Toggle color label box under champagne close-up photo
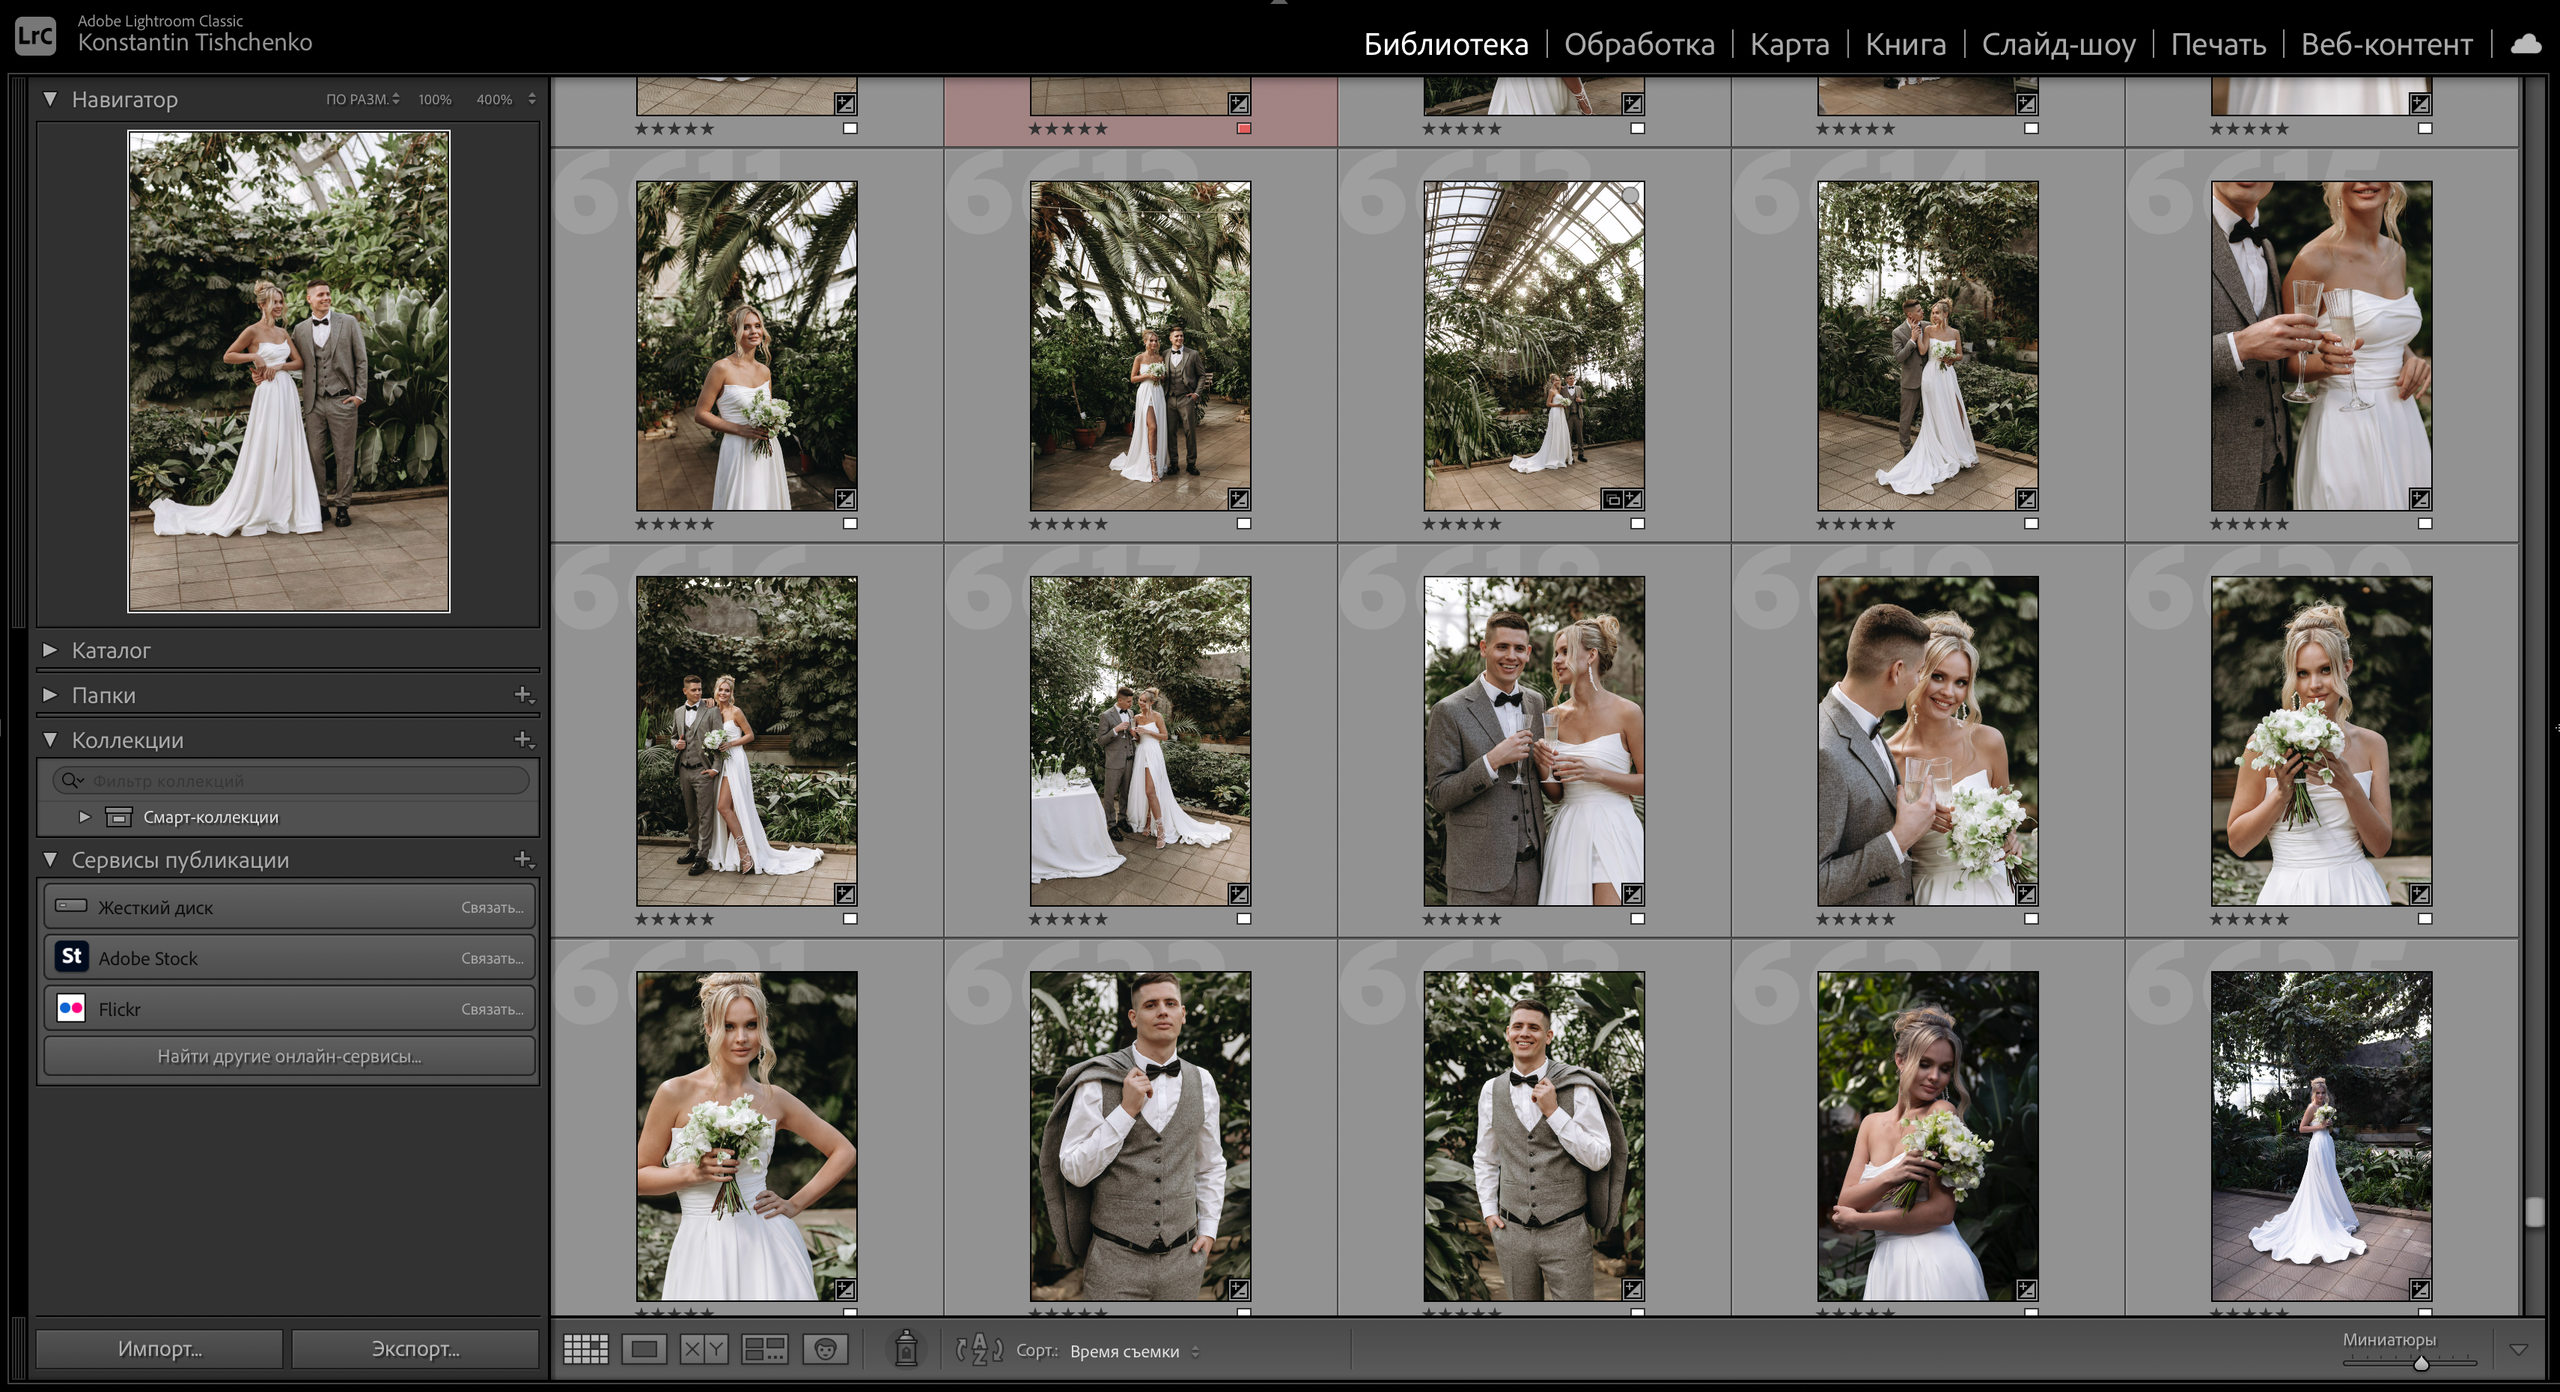Screen dimensions: 2560x1392 (2425, 523)
